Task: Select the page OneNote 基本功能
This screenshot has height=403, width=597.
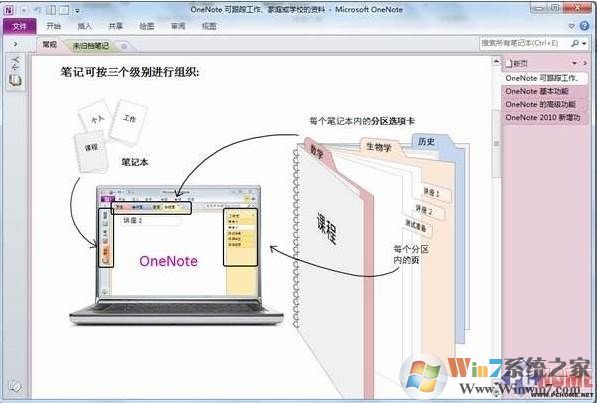Action: 545,91
